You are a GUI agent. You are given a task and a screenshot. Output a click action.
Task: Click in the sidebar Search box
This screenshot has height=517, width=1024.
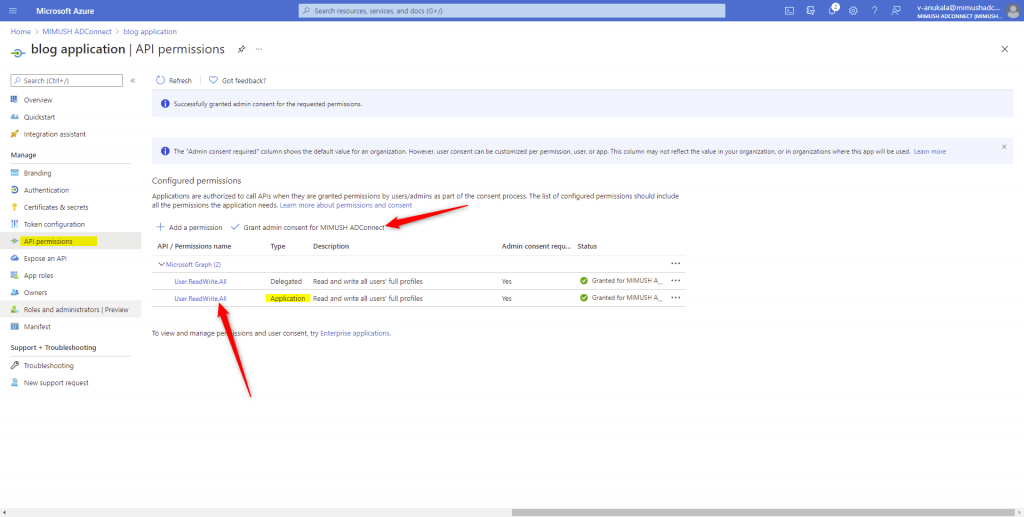[x=67, y=80]
